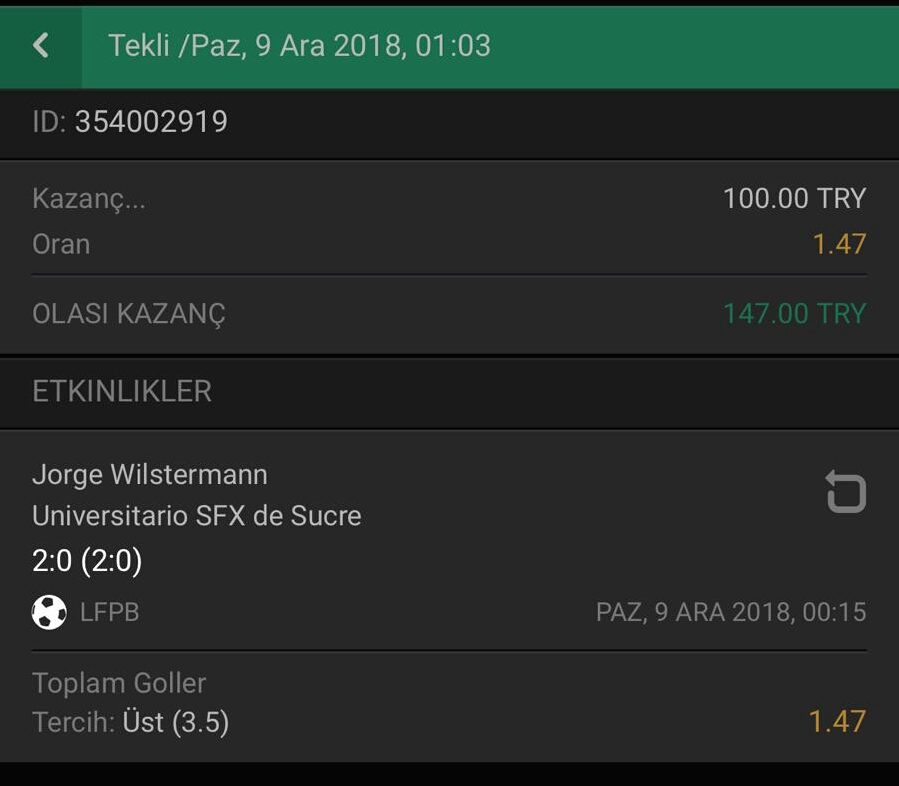
Task: Open the Tekli bet header title
Action: (x=299, y=45)
